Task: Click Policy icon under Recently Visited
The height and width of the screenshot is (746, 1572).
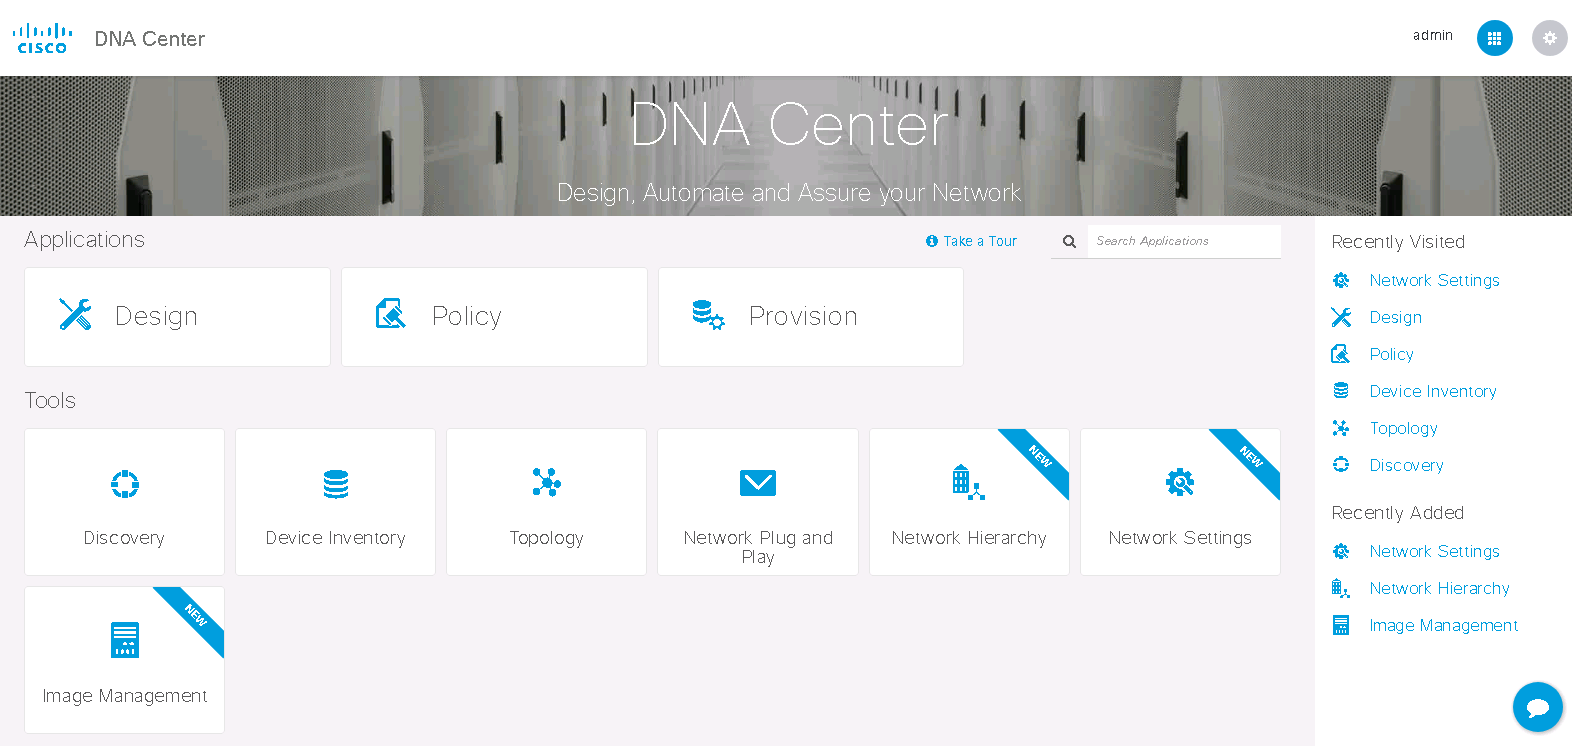Action: [x=1341, y=354]
